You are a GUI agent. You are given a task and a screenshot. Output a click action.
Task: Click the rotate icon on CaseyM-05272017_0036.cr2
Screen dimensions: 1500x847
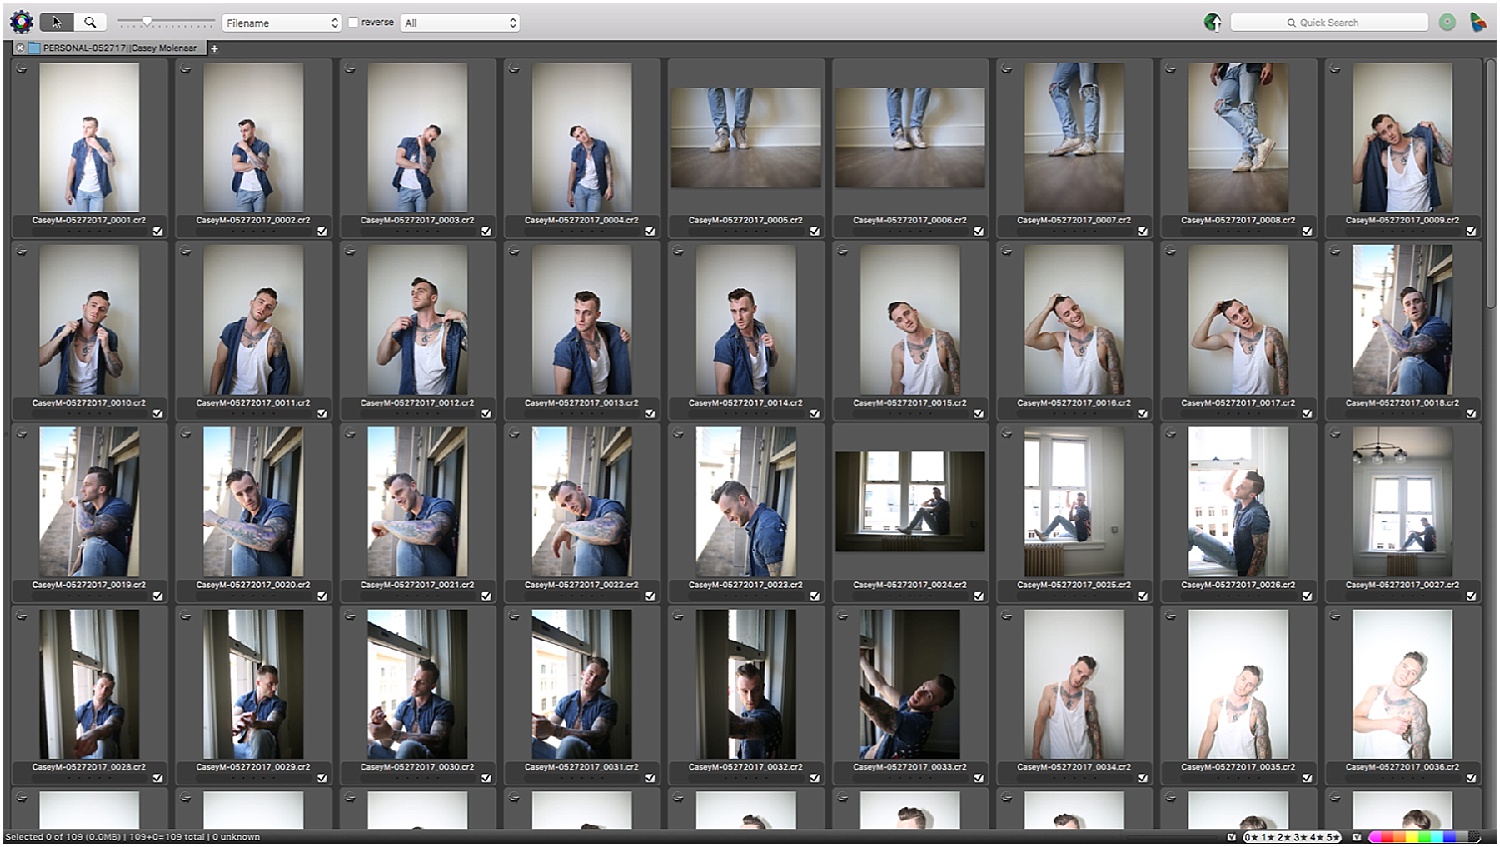[1335, 617]
